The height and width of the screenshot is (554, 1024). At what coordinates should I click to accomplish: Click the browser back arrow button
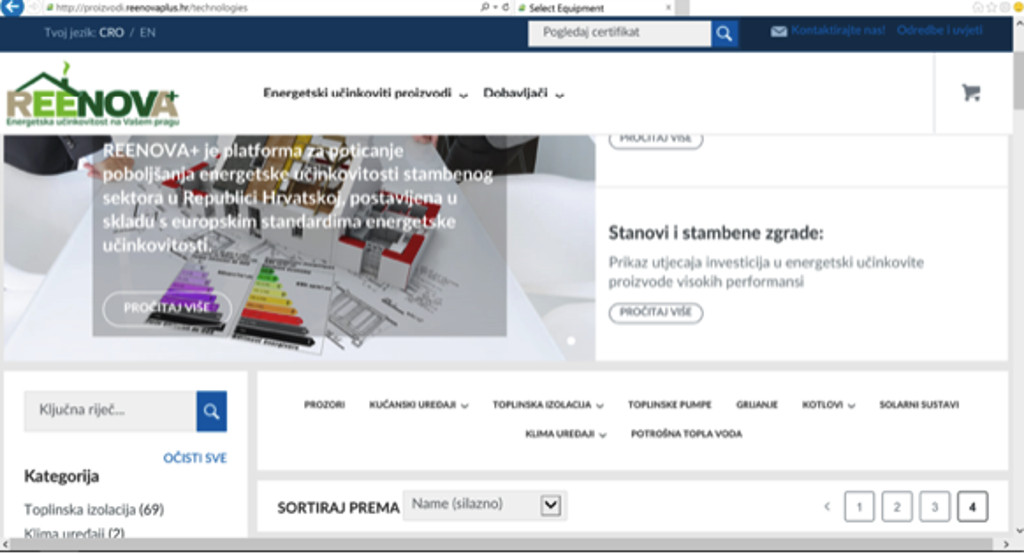click(x=13, y=7)
